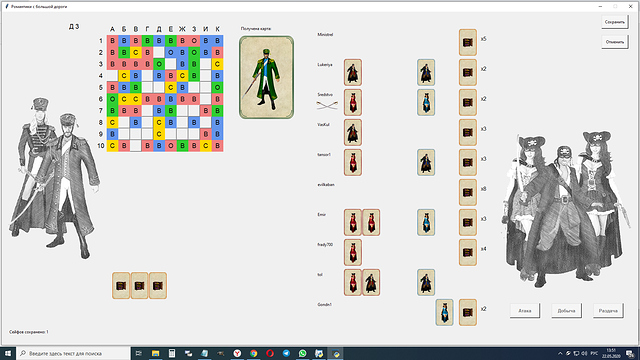Select the green cell А6 on the grid
Viewport: 640px width, 360px height.
point(112,99)
